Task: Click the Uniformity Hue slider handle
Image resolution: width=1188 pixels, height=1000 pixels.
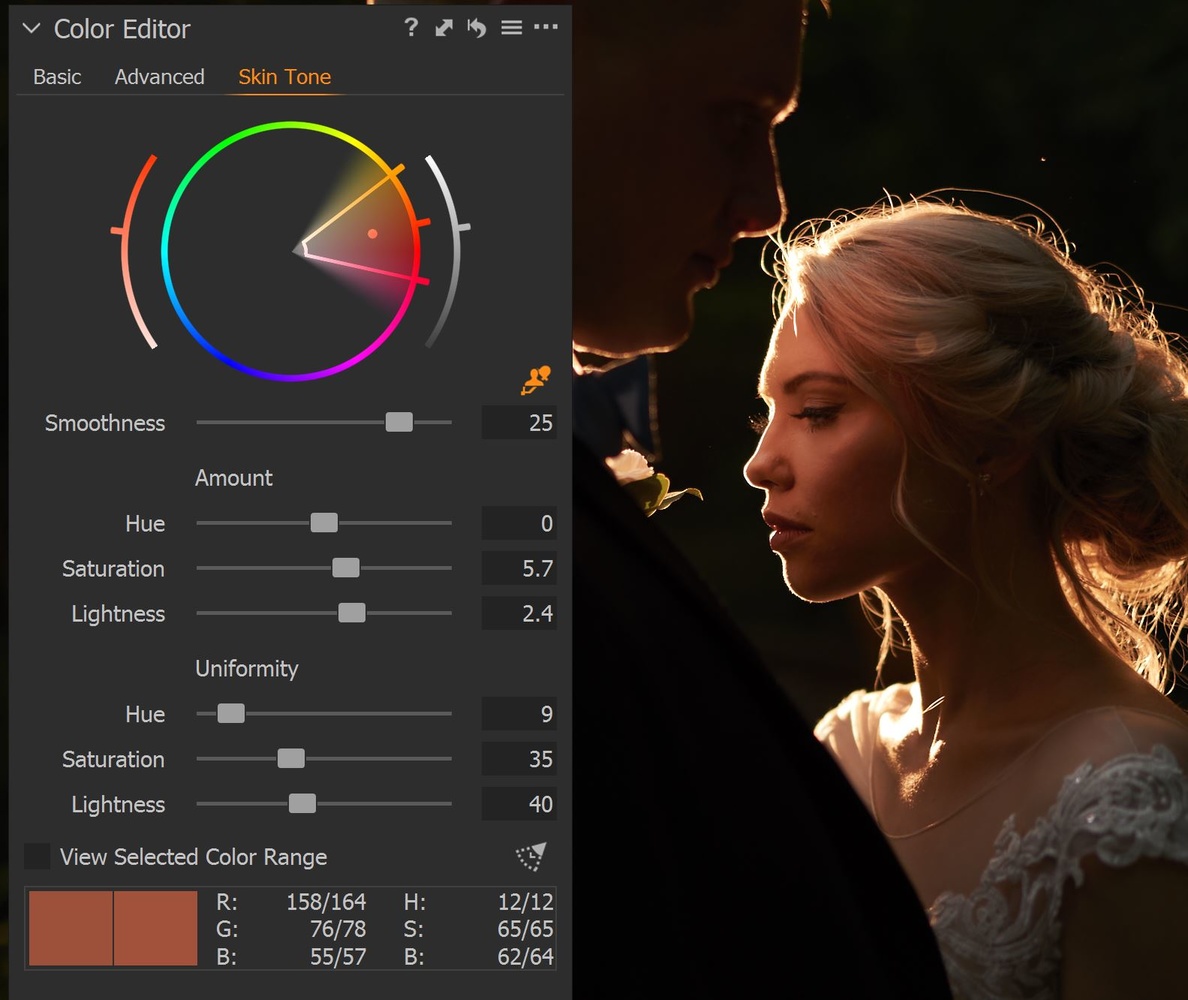Action: pos(231,713)
